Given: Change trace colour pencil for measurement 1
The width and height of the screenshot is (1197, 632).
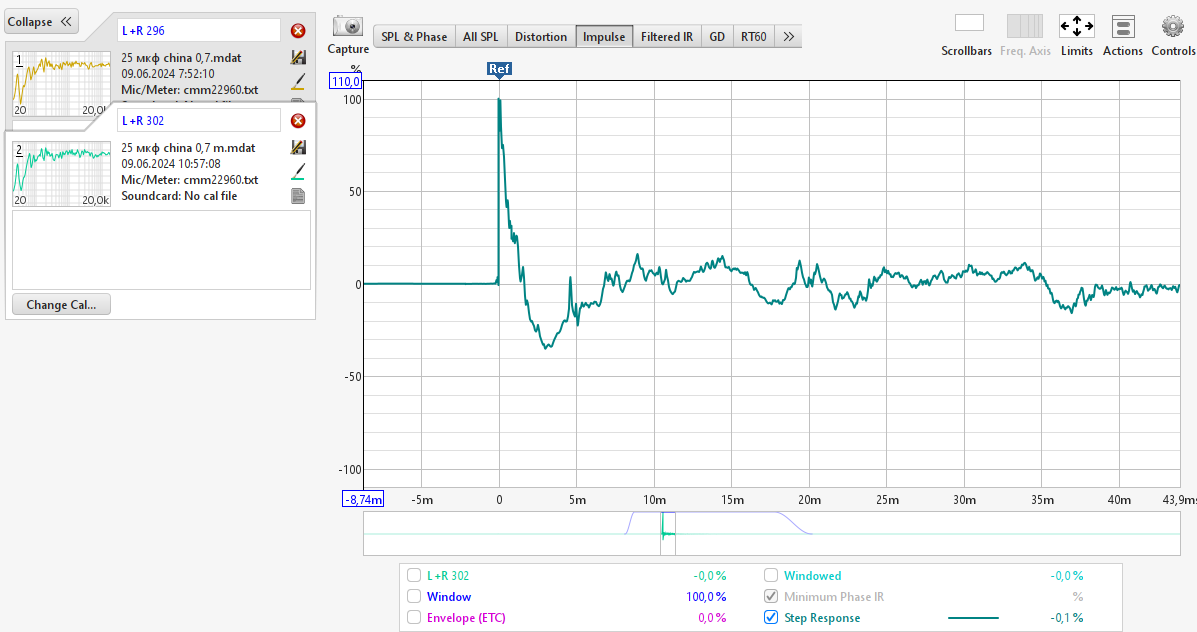Looking at the screenshot, I should [x=298, y=82].
